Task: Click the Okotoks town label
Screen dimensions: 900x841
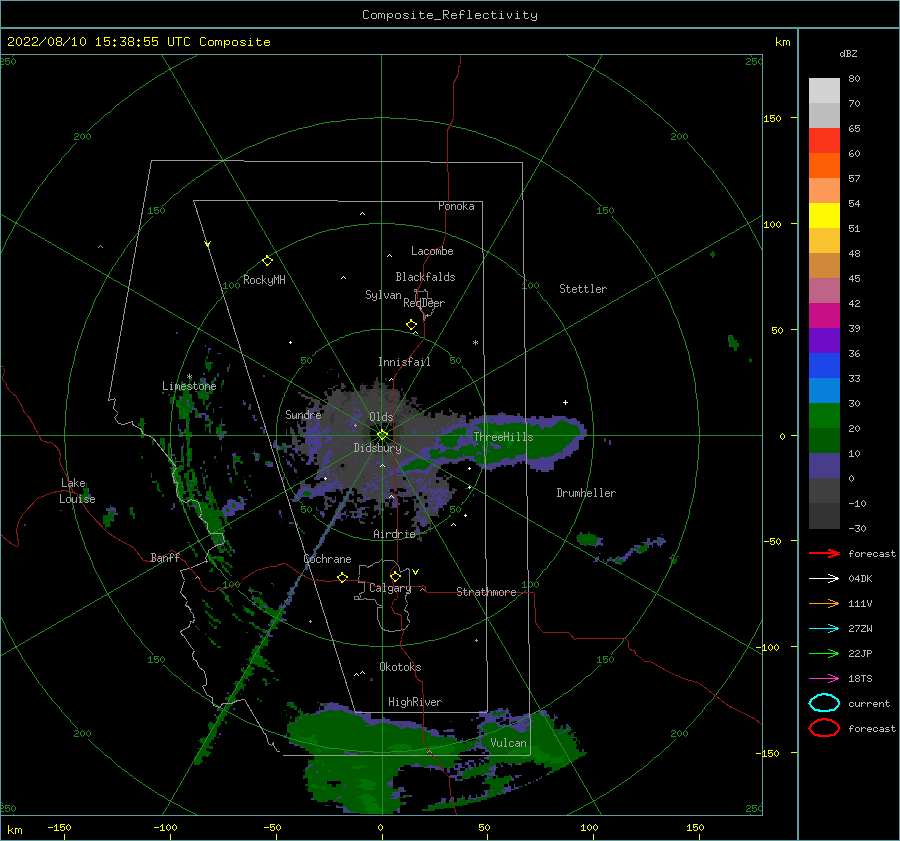Action: click(400, 667)
